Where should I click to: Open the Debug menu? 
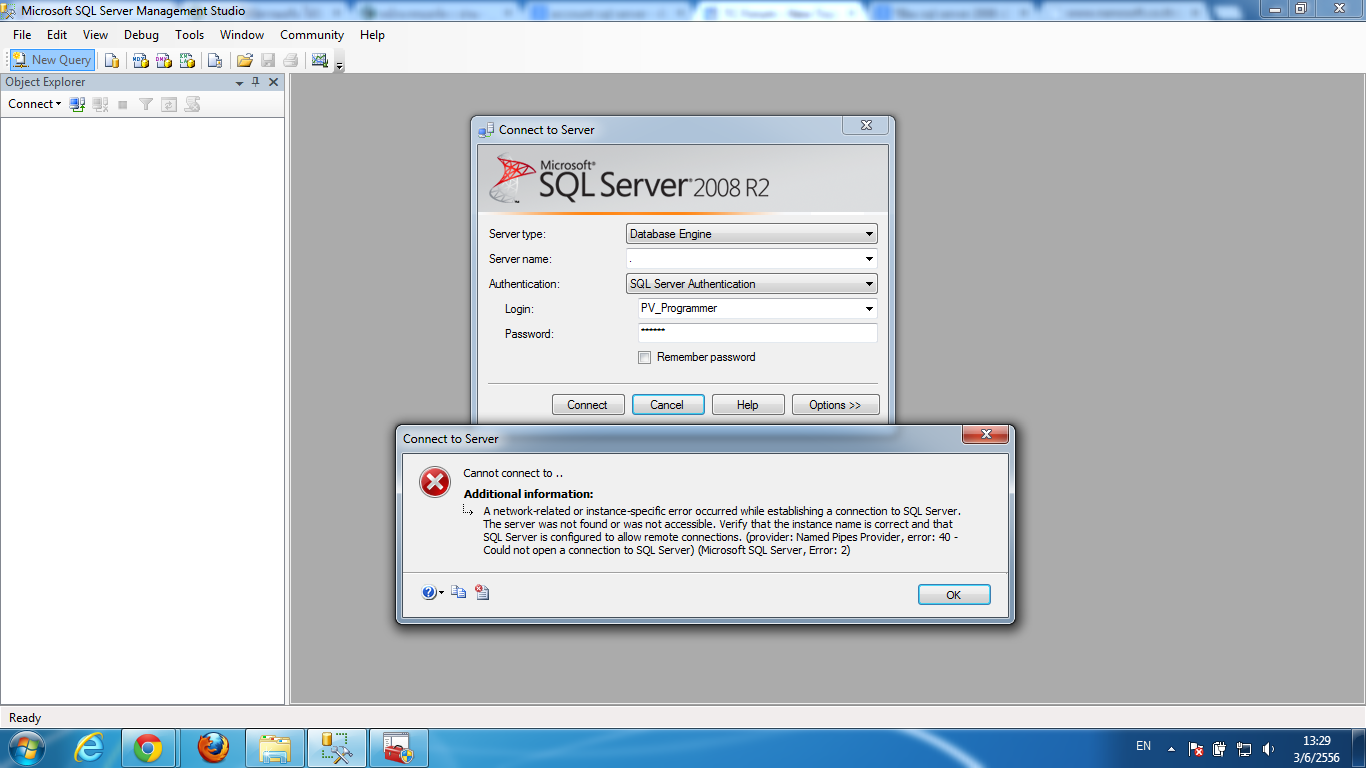point(141,35)
